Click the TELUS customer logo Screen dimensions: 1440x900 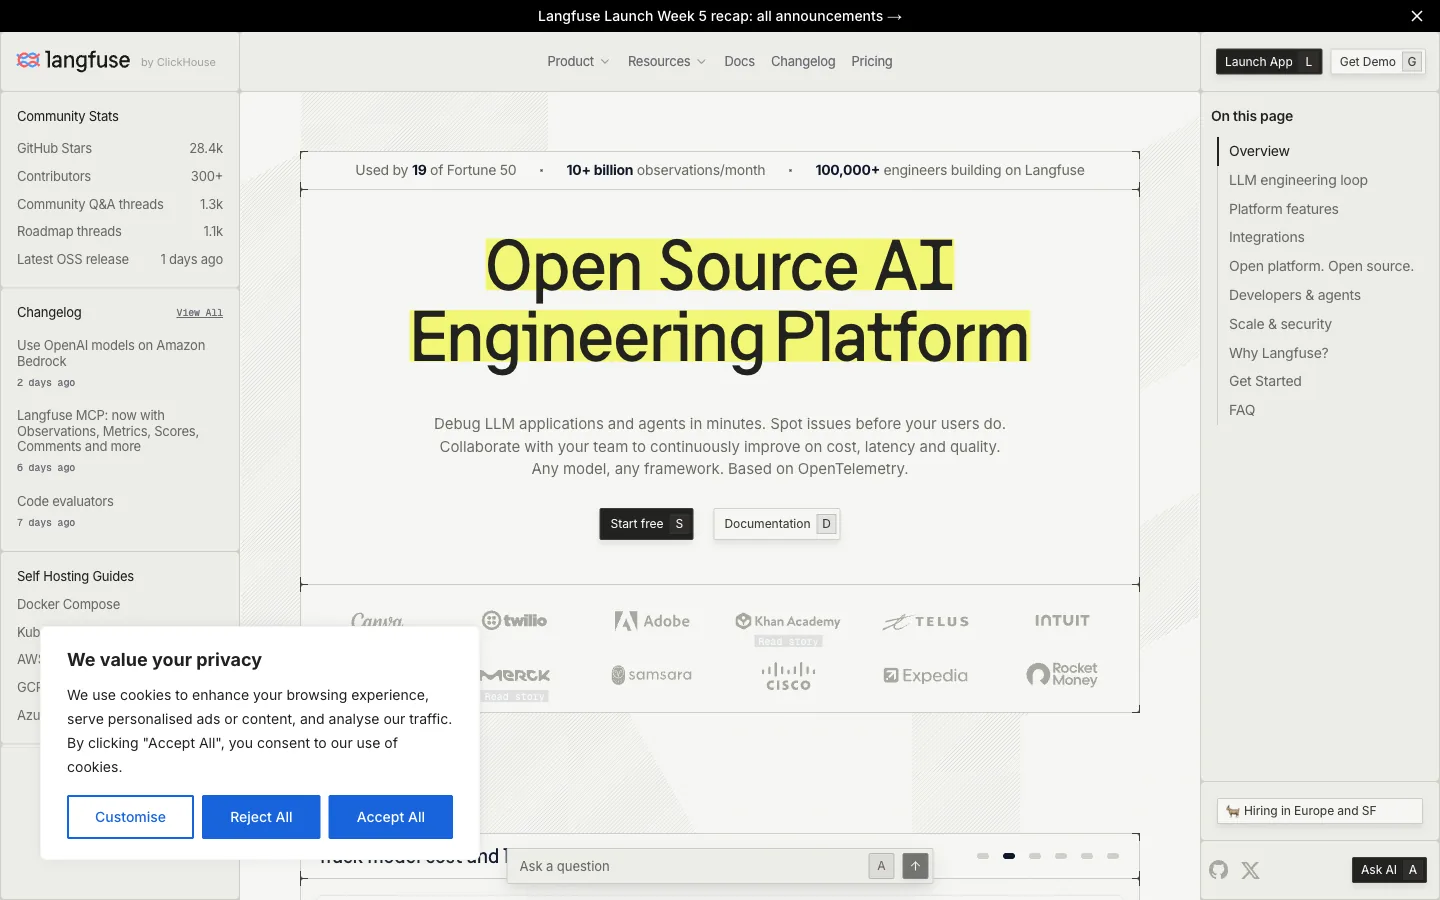[926, 621]
